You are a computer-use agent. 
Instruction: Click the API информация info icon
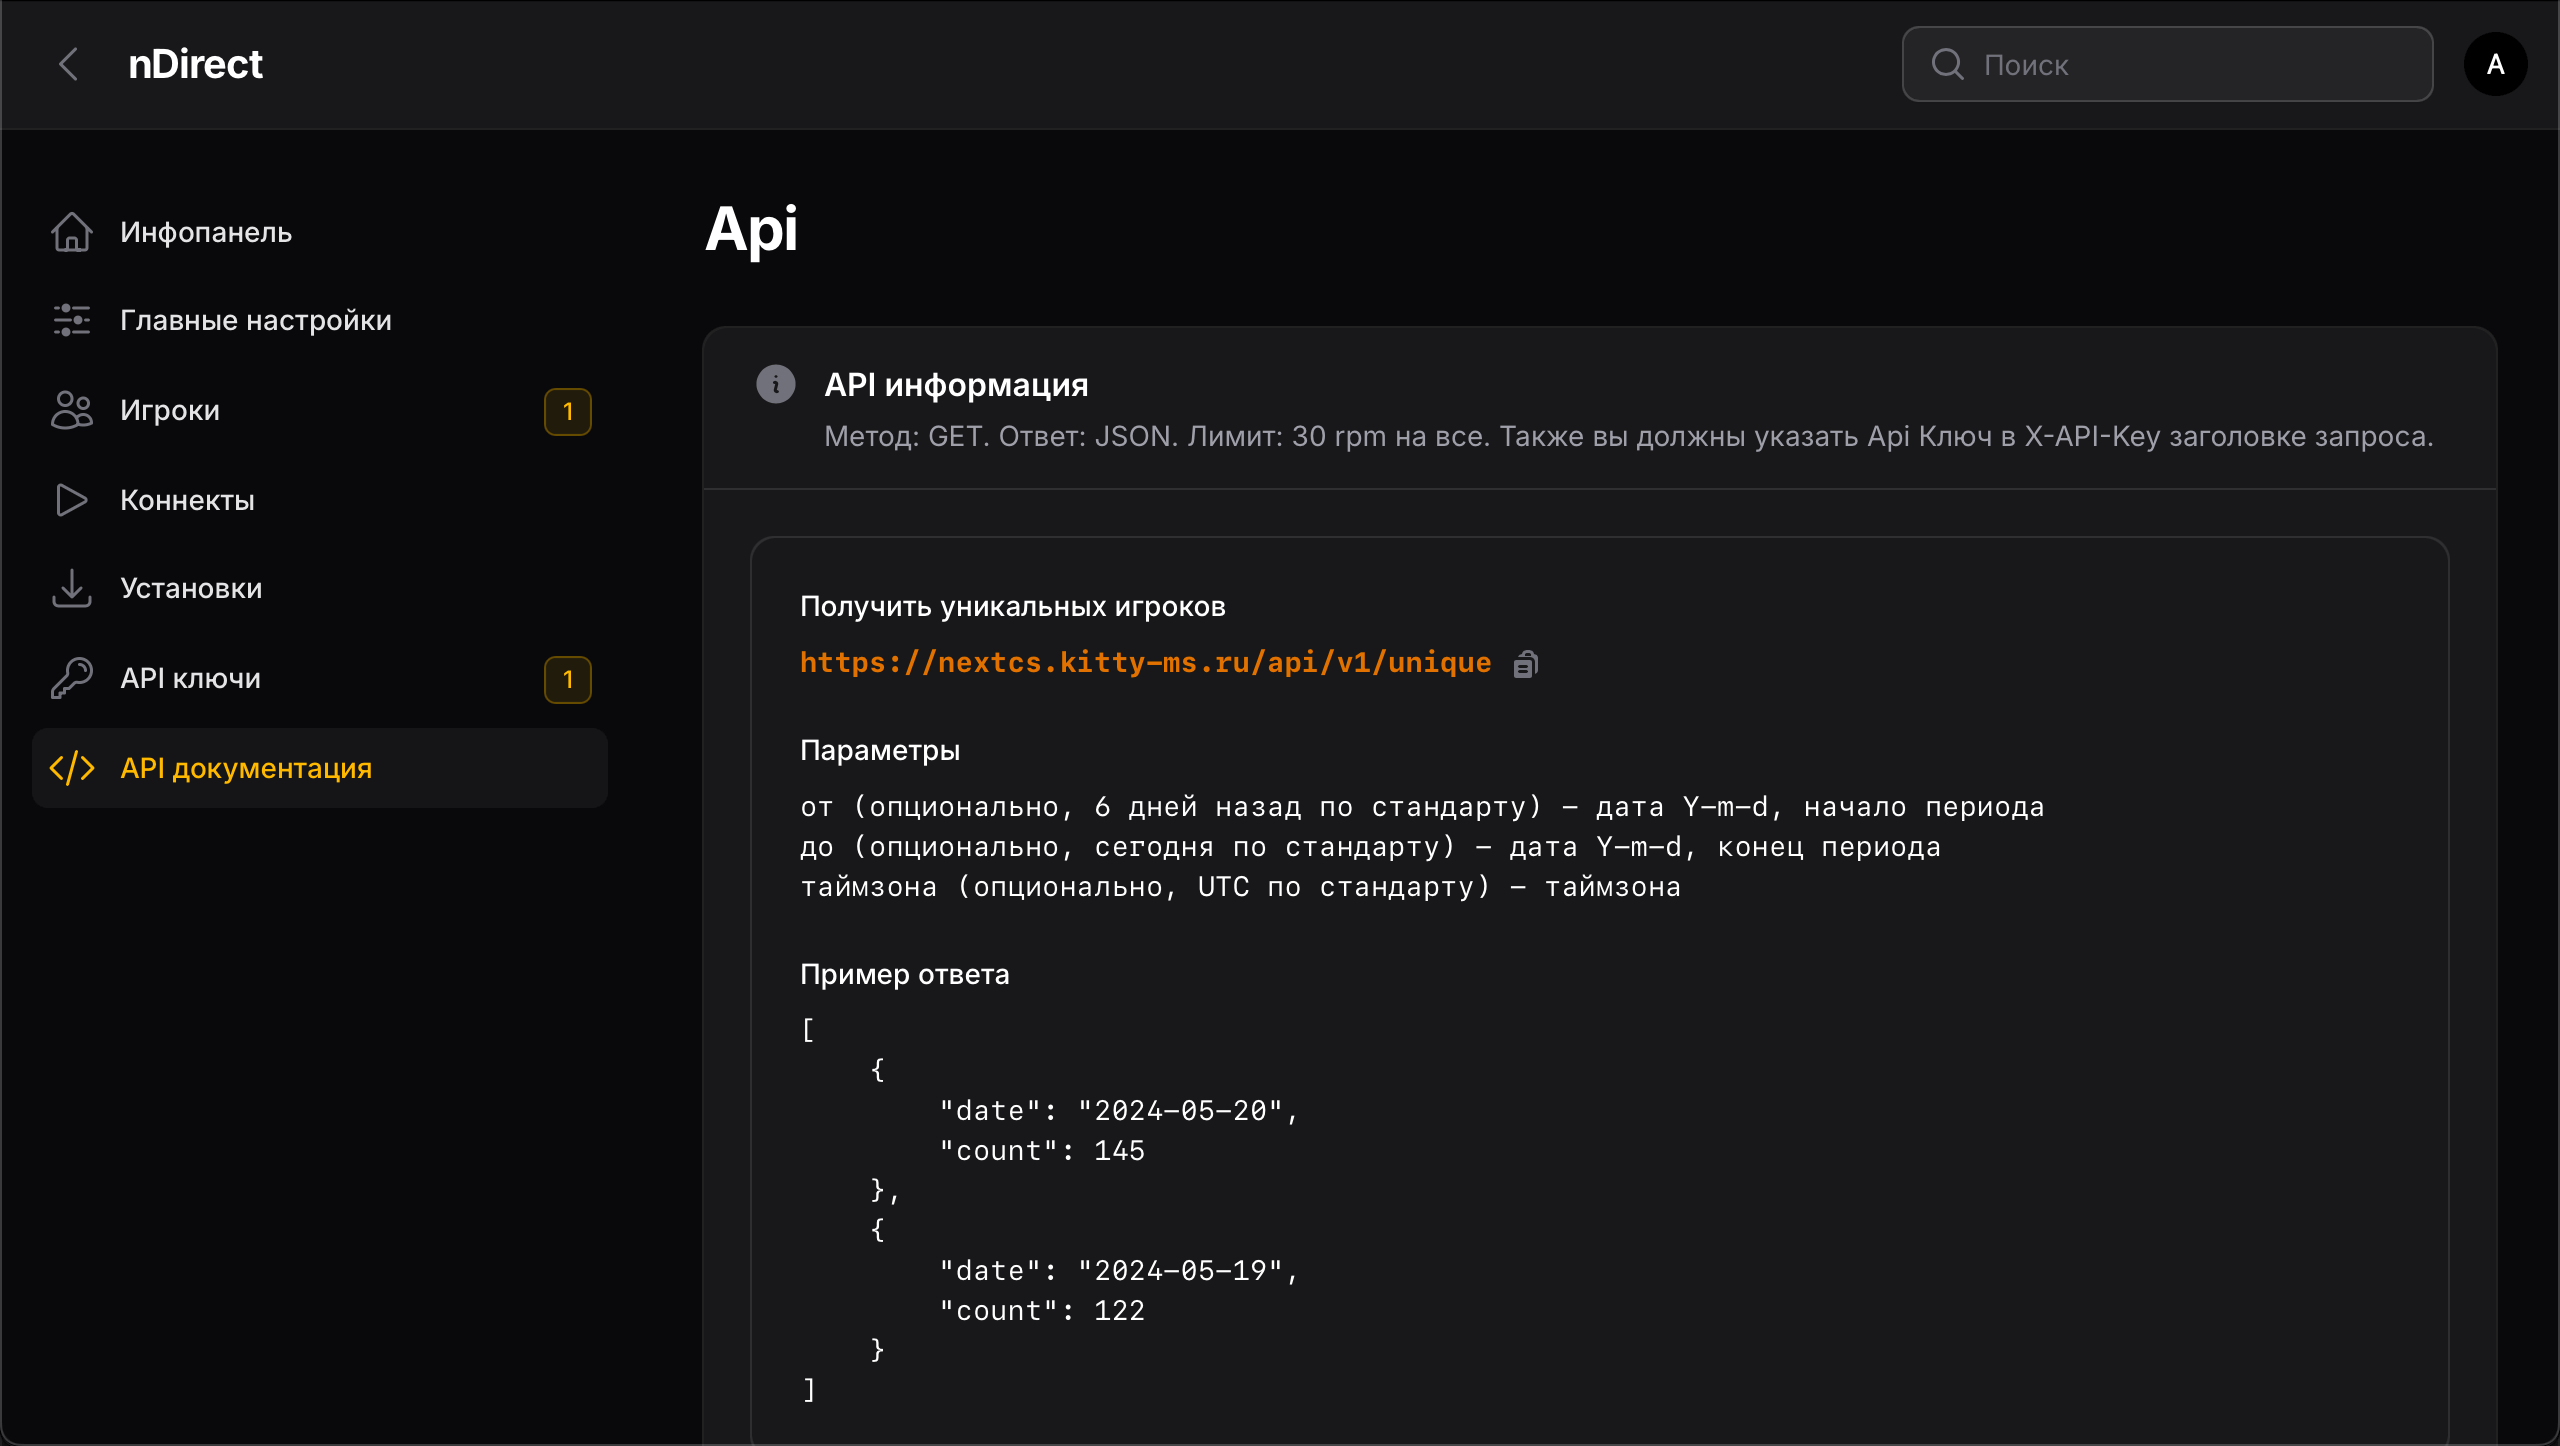(776, 383)
